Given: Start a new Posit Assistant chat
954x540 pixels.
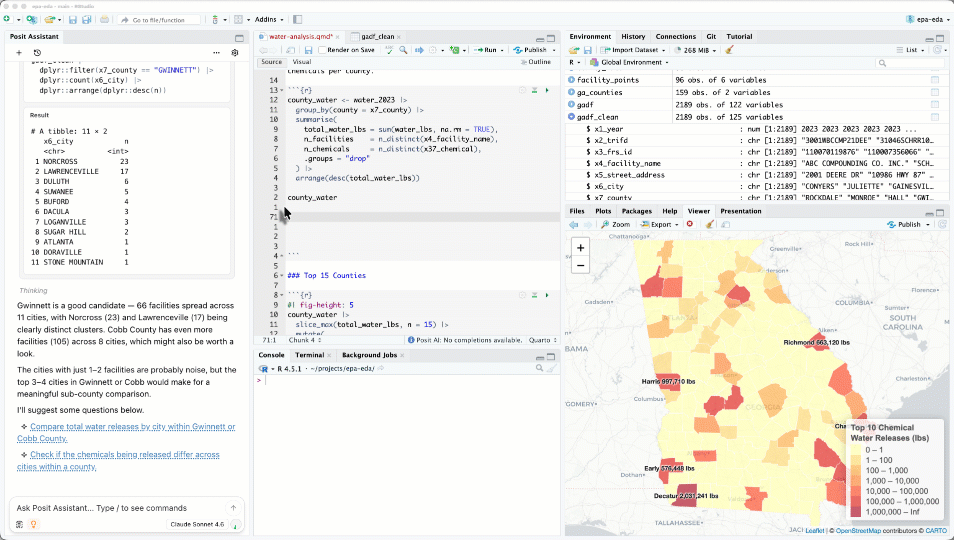Looking at the screenshot, I should 19,53.
